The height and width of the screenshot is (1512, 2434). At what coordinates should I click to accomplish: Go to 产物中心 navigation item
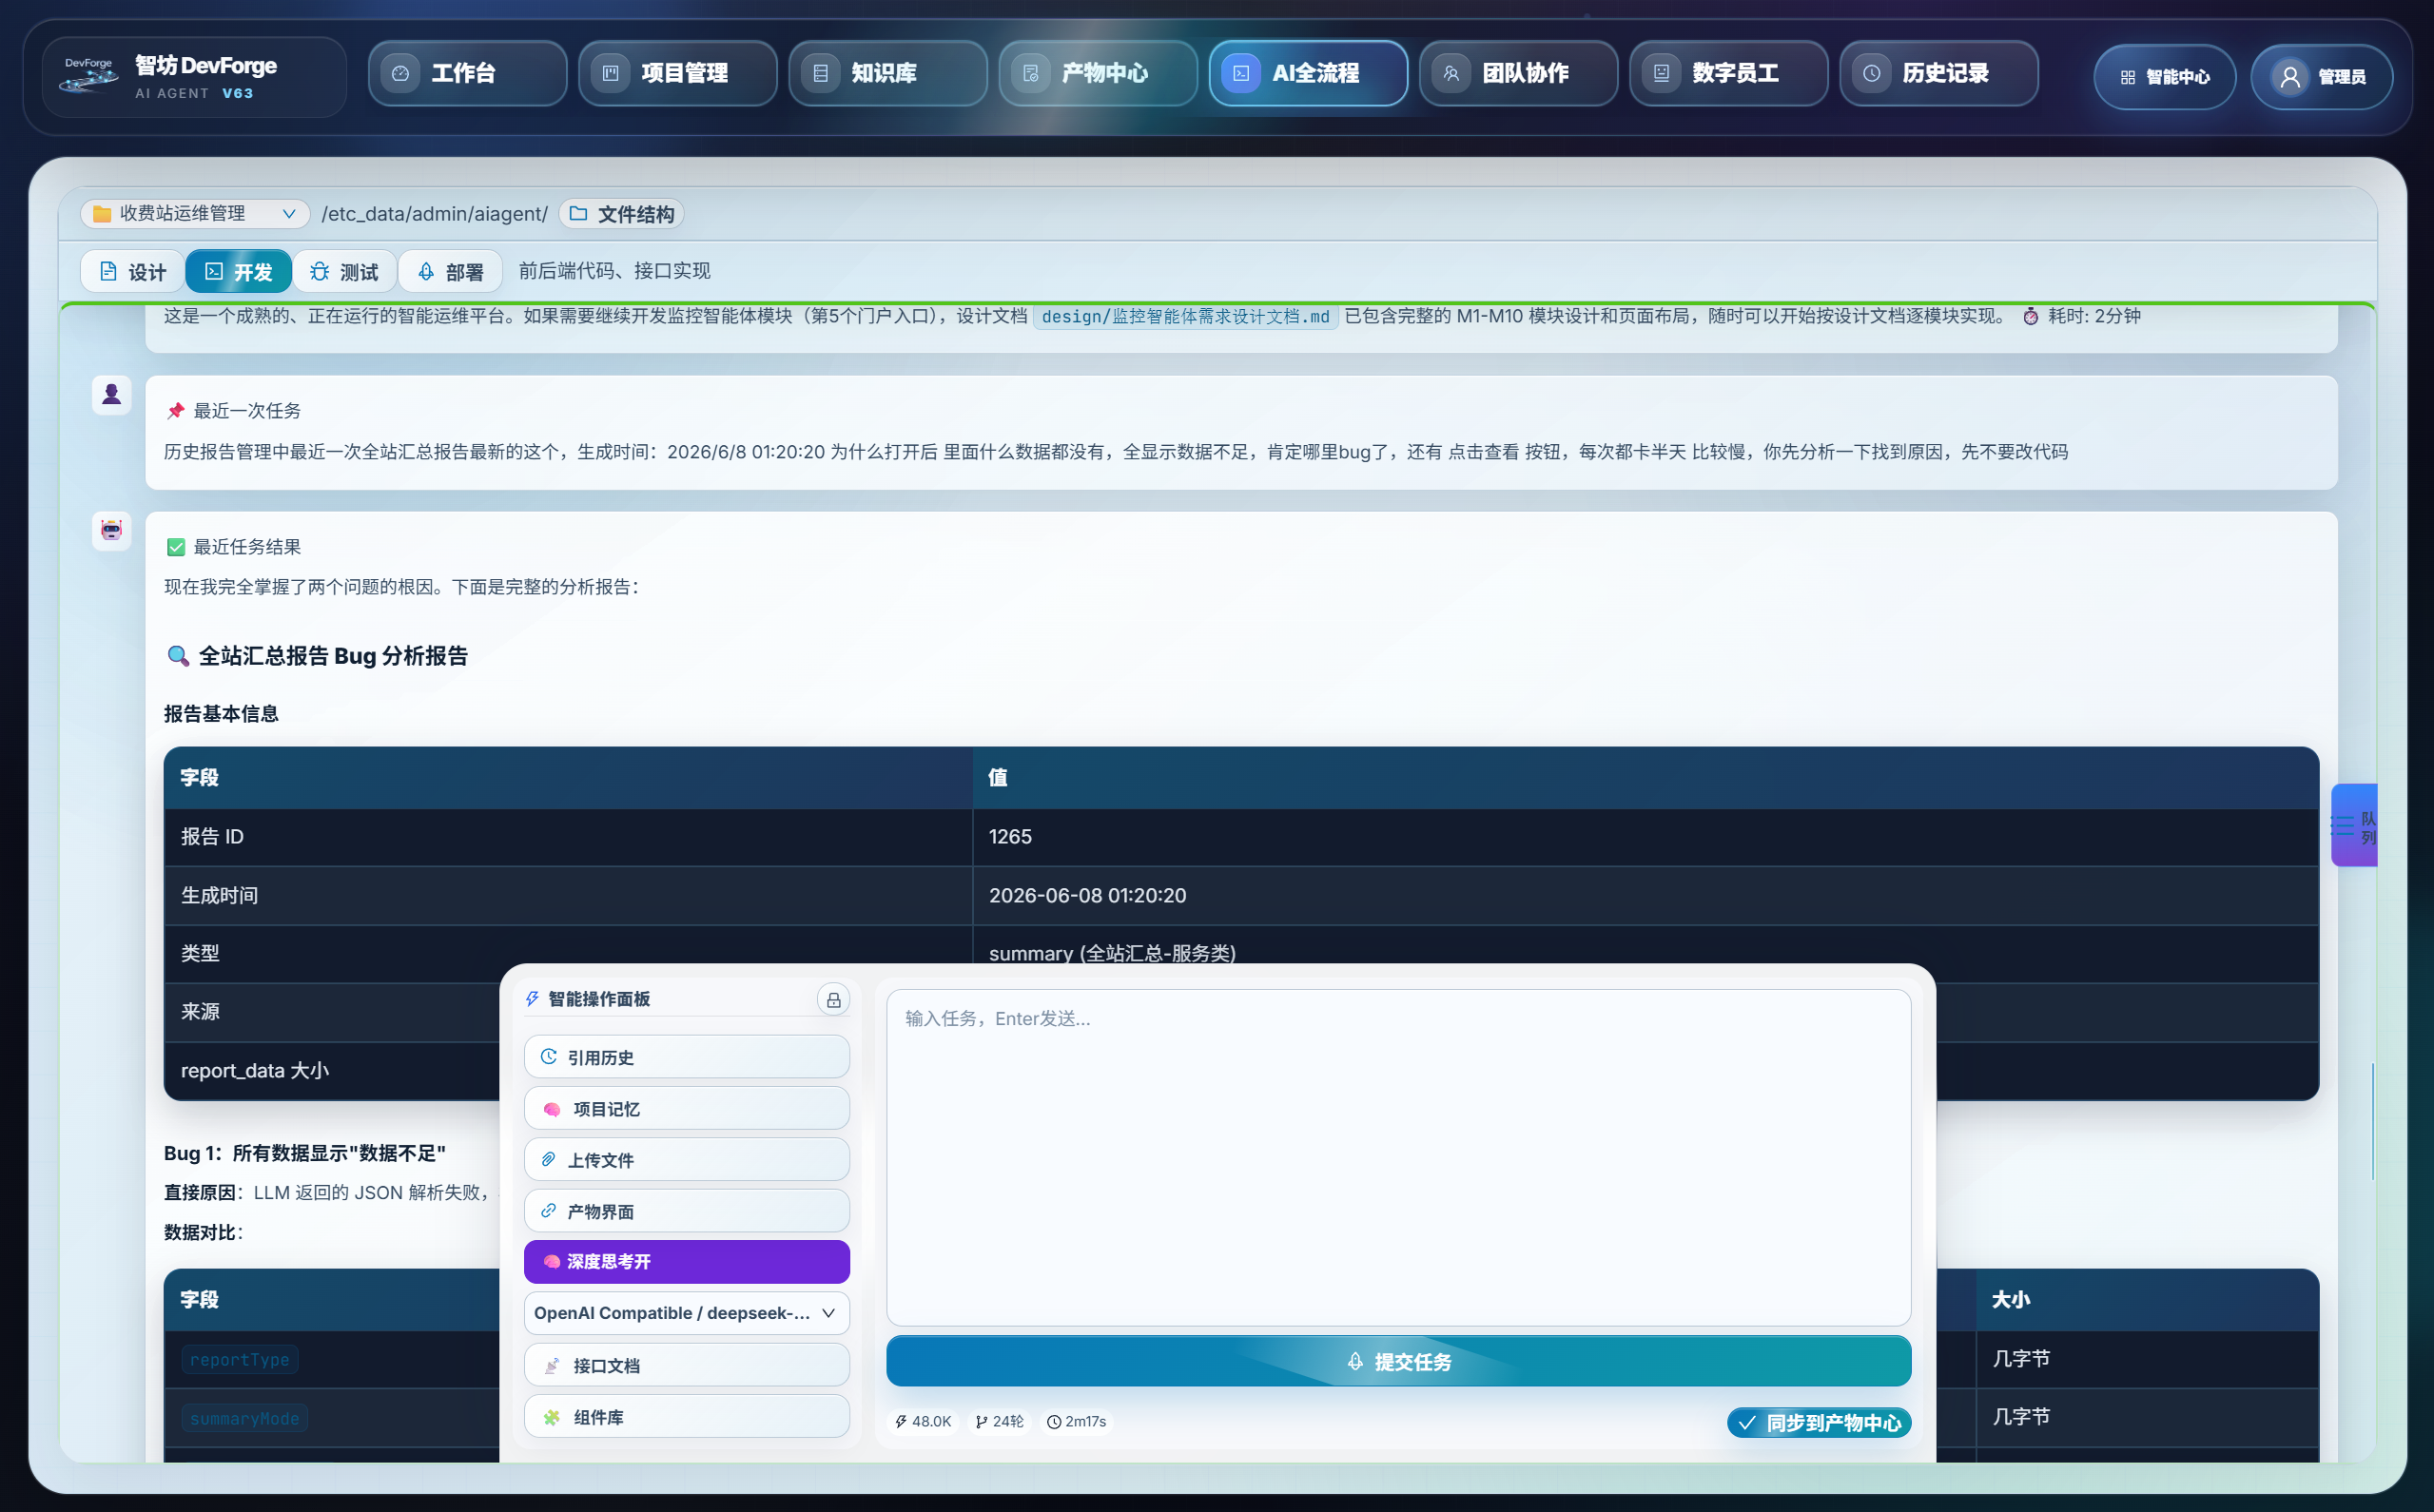point(1097,73)
